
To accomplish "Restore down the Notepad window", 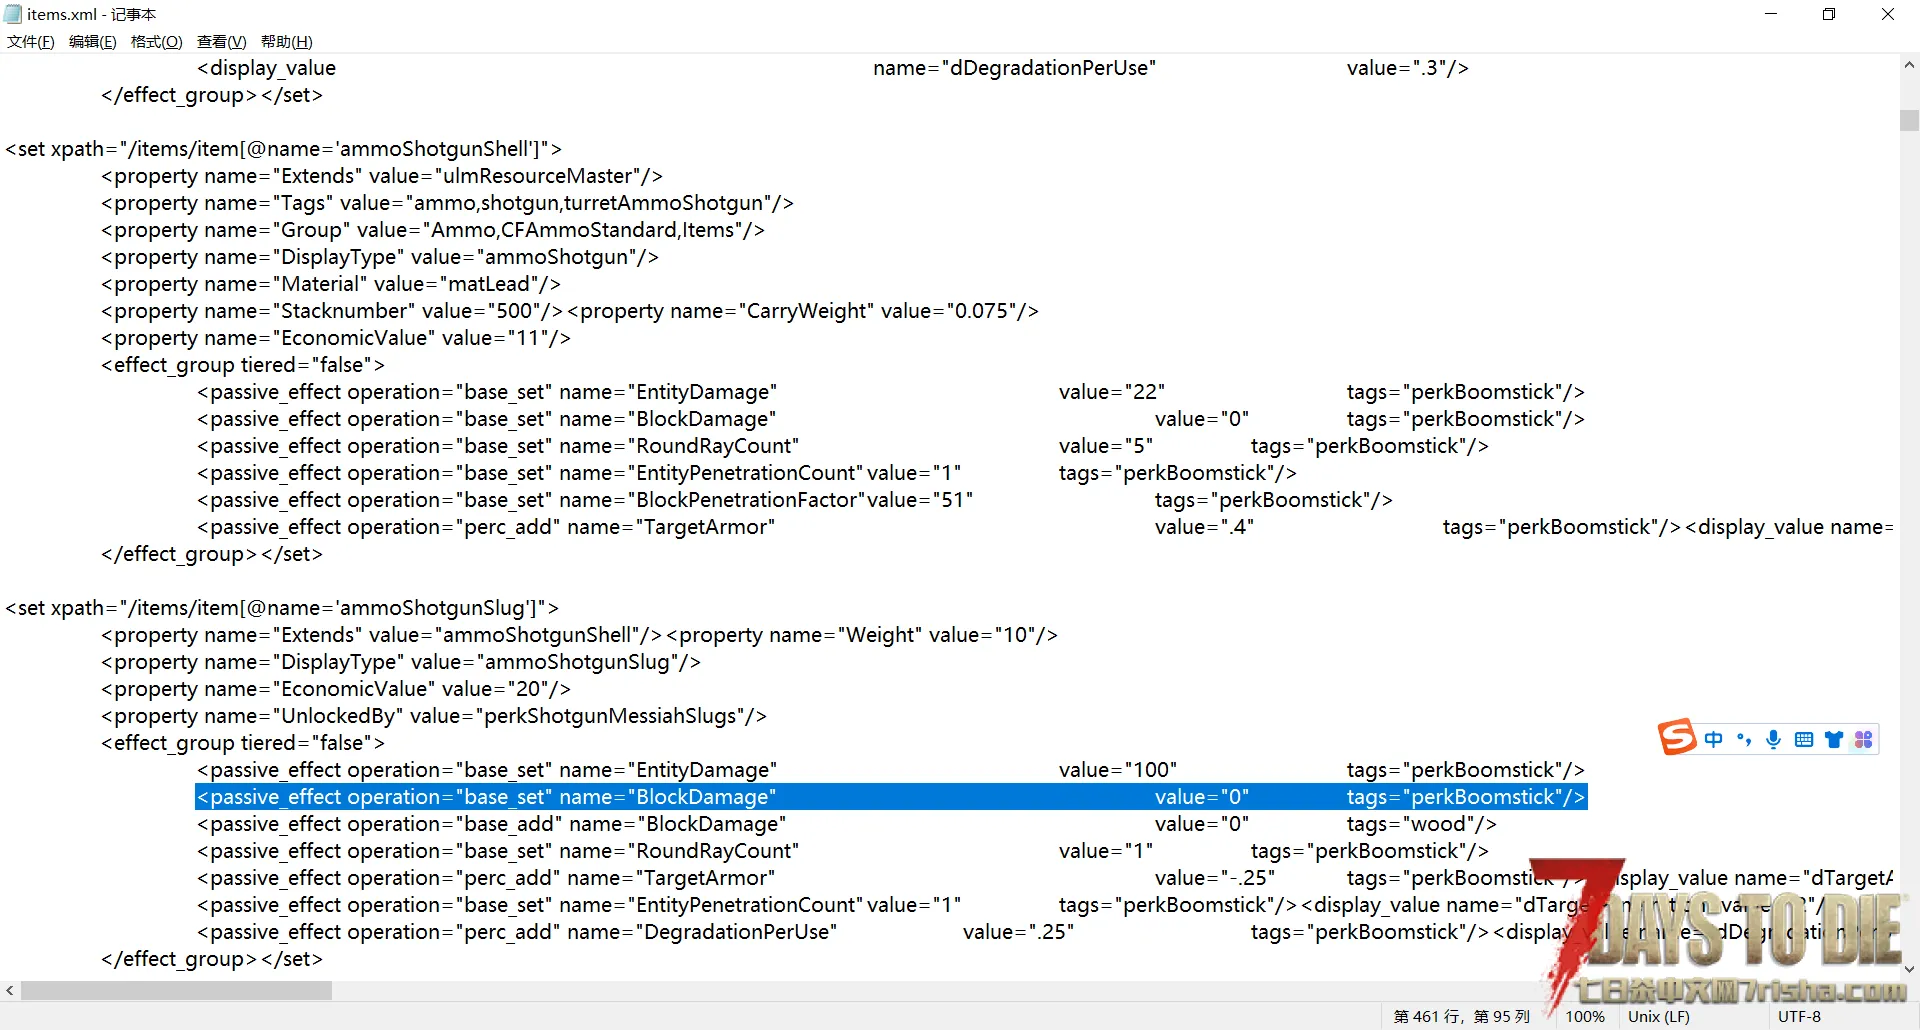I will tap(1829, 14).
